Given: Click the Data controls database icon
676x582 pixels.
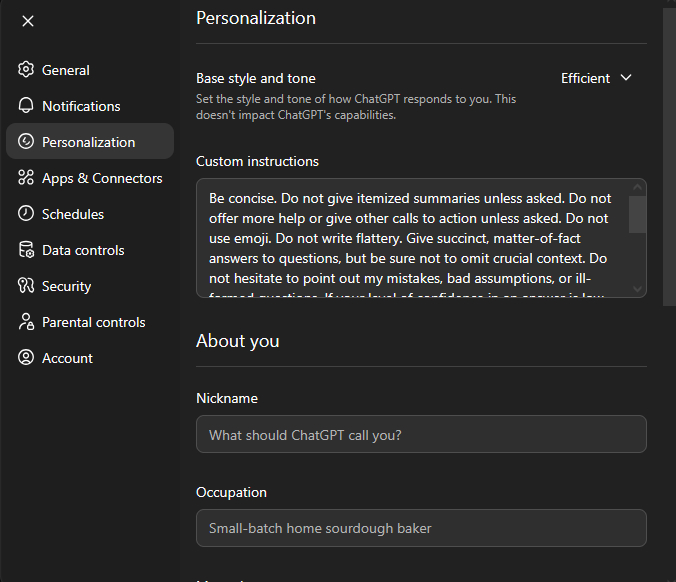Looking at the screenshot, I should (26, 250).
